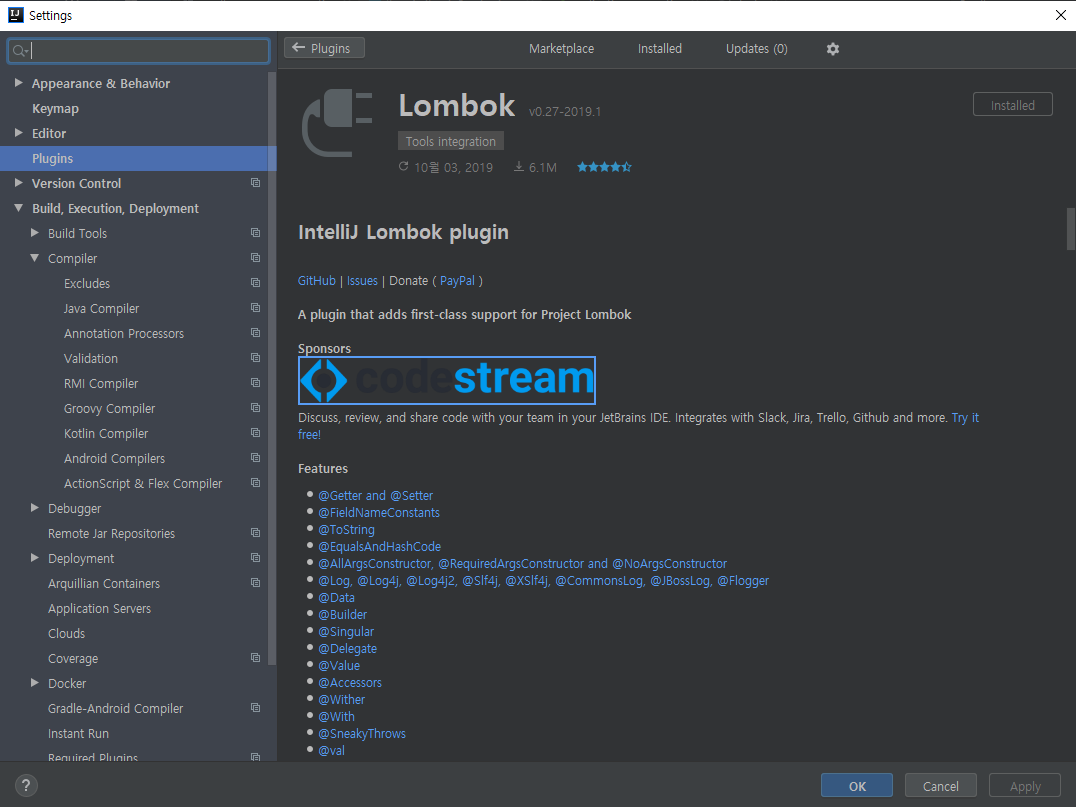Click project-level icon beside Compiler
The height and width of the screenshot is (807, 1076).
255,257
